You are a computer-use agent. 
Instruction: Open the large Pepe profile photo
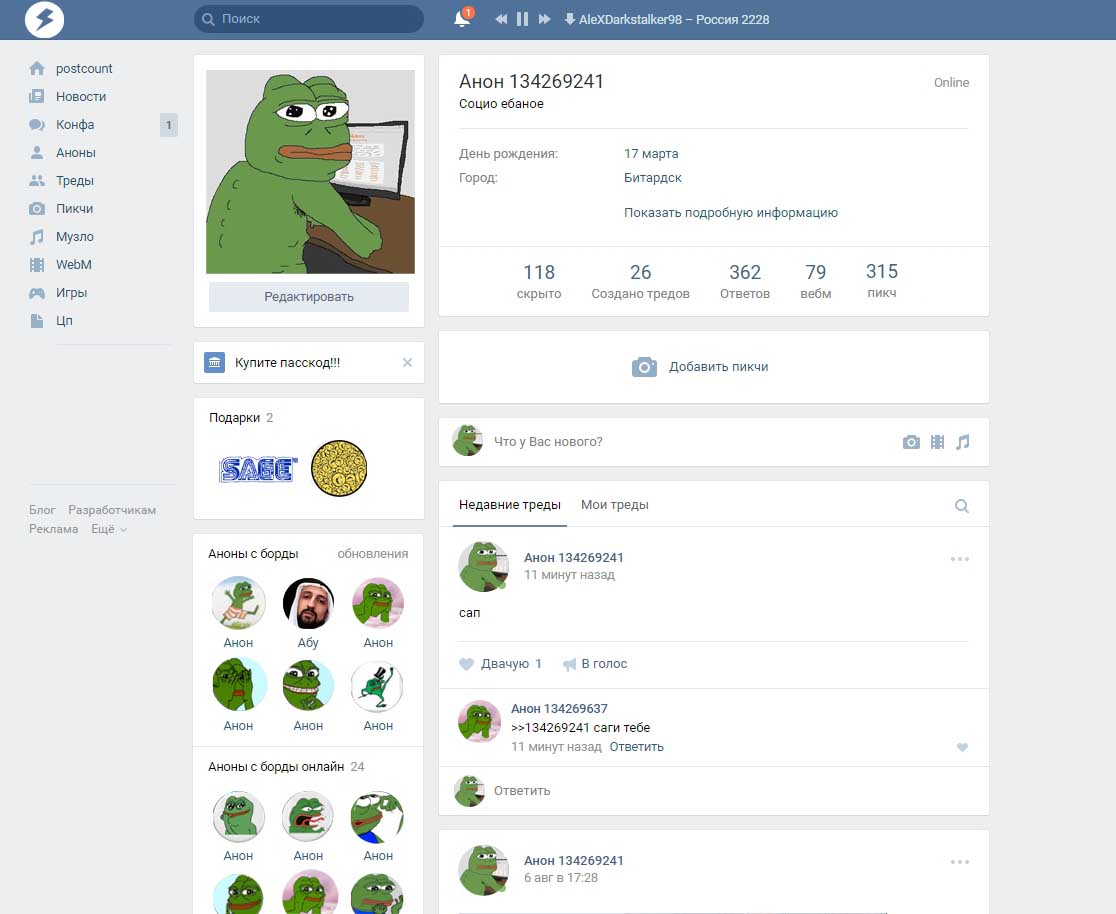(x=310, y=172)
